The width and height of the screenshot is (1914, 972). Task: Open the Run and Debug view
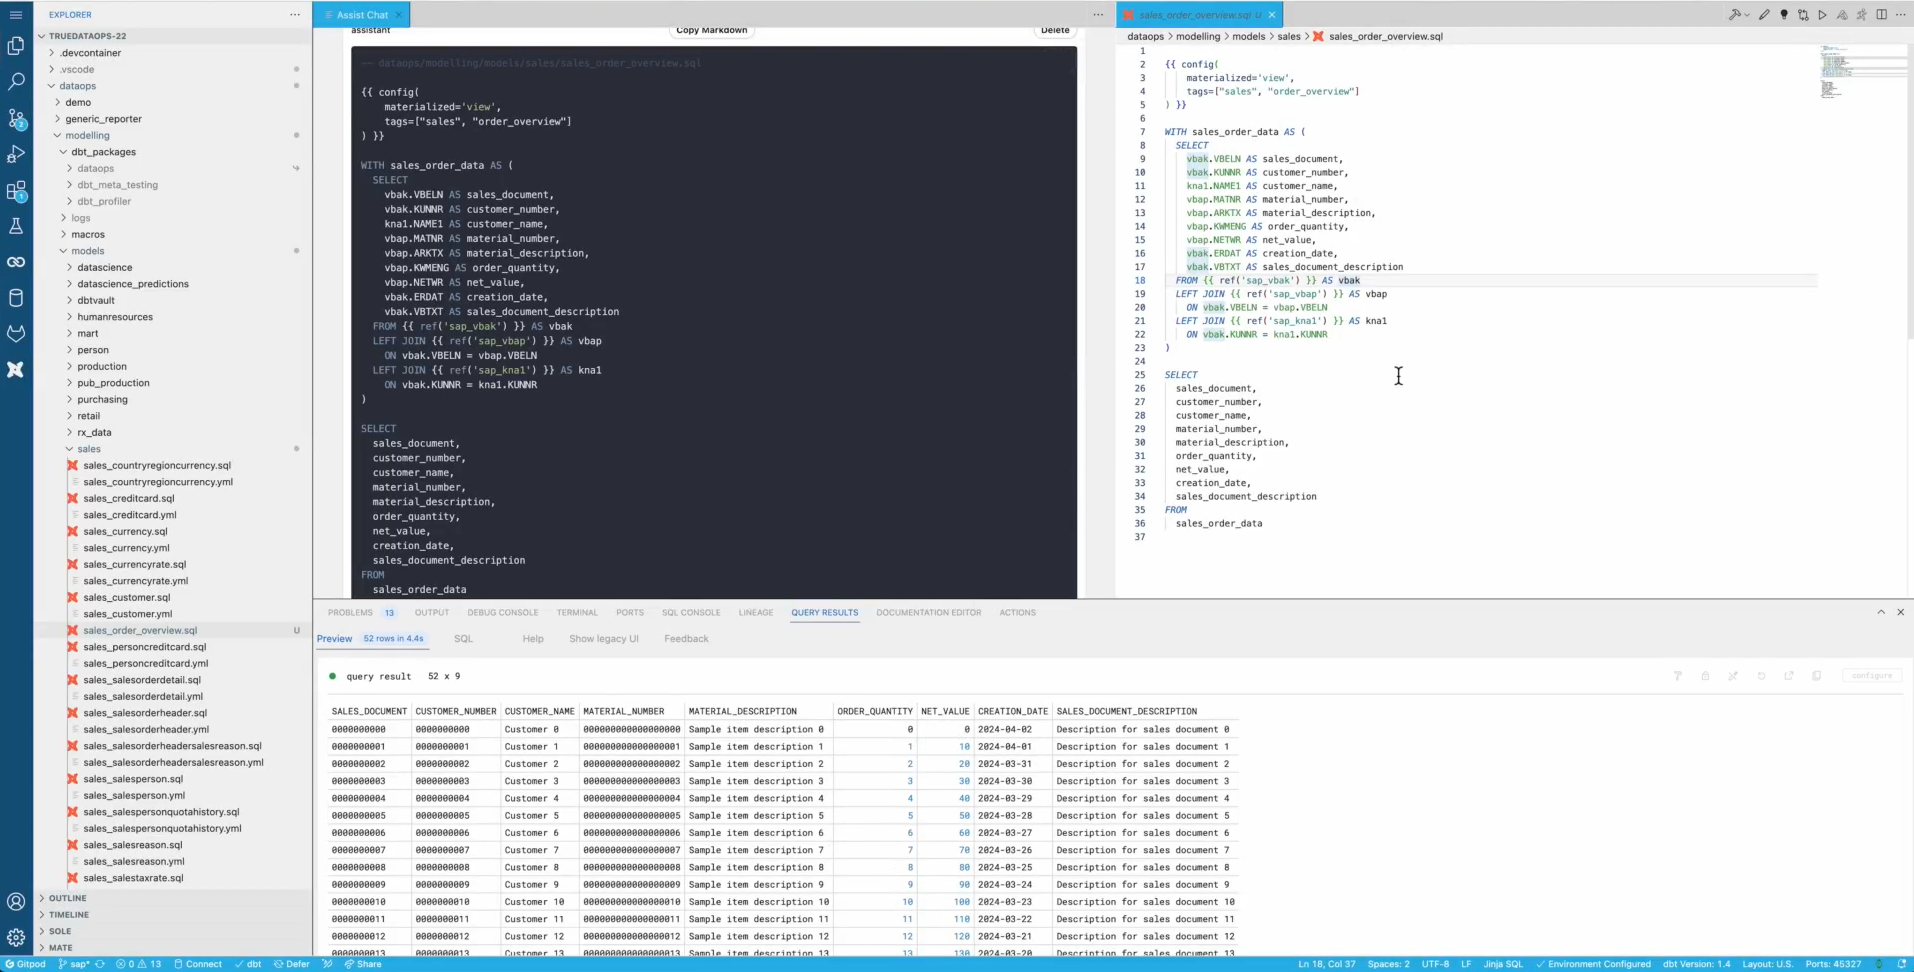tap(16, 155)
